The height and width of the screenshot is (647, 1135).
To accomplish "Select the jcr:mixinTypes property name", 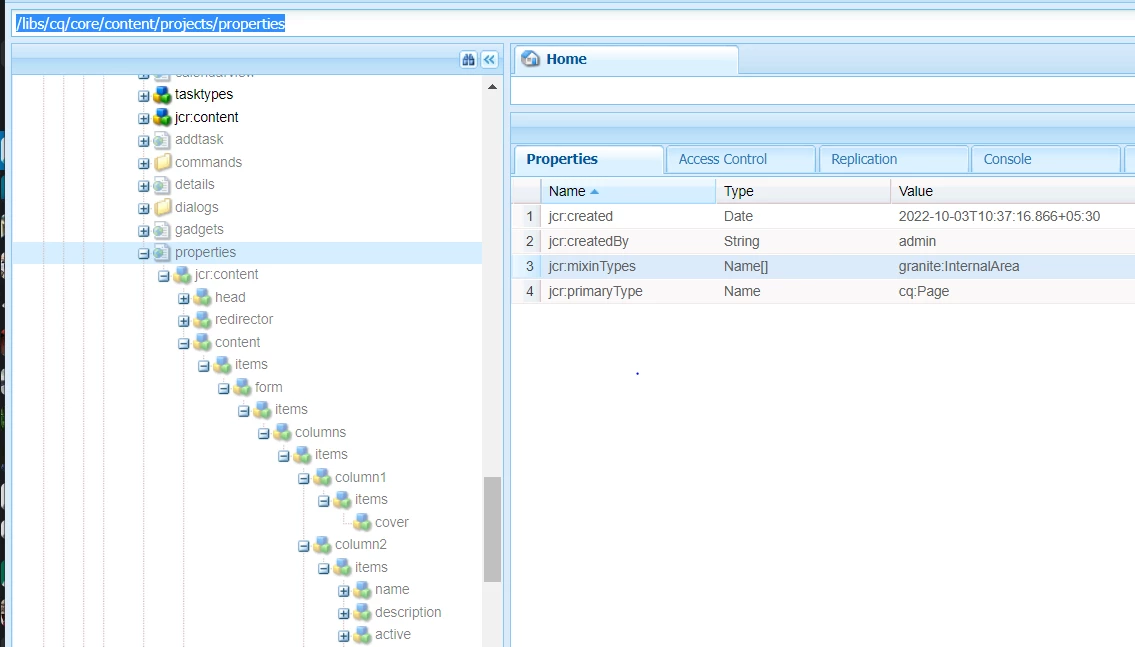I will (592, 266).
